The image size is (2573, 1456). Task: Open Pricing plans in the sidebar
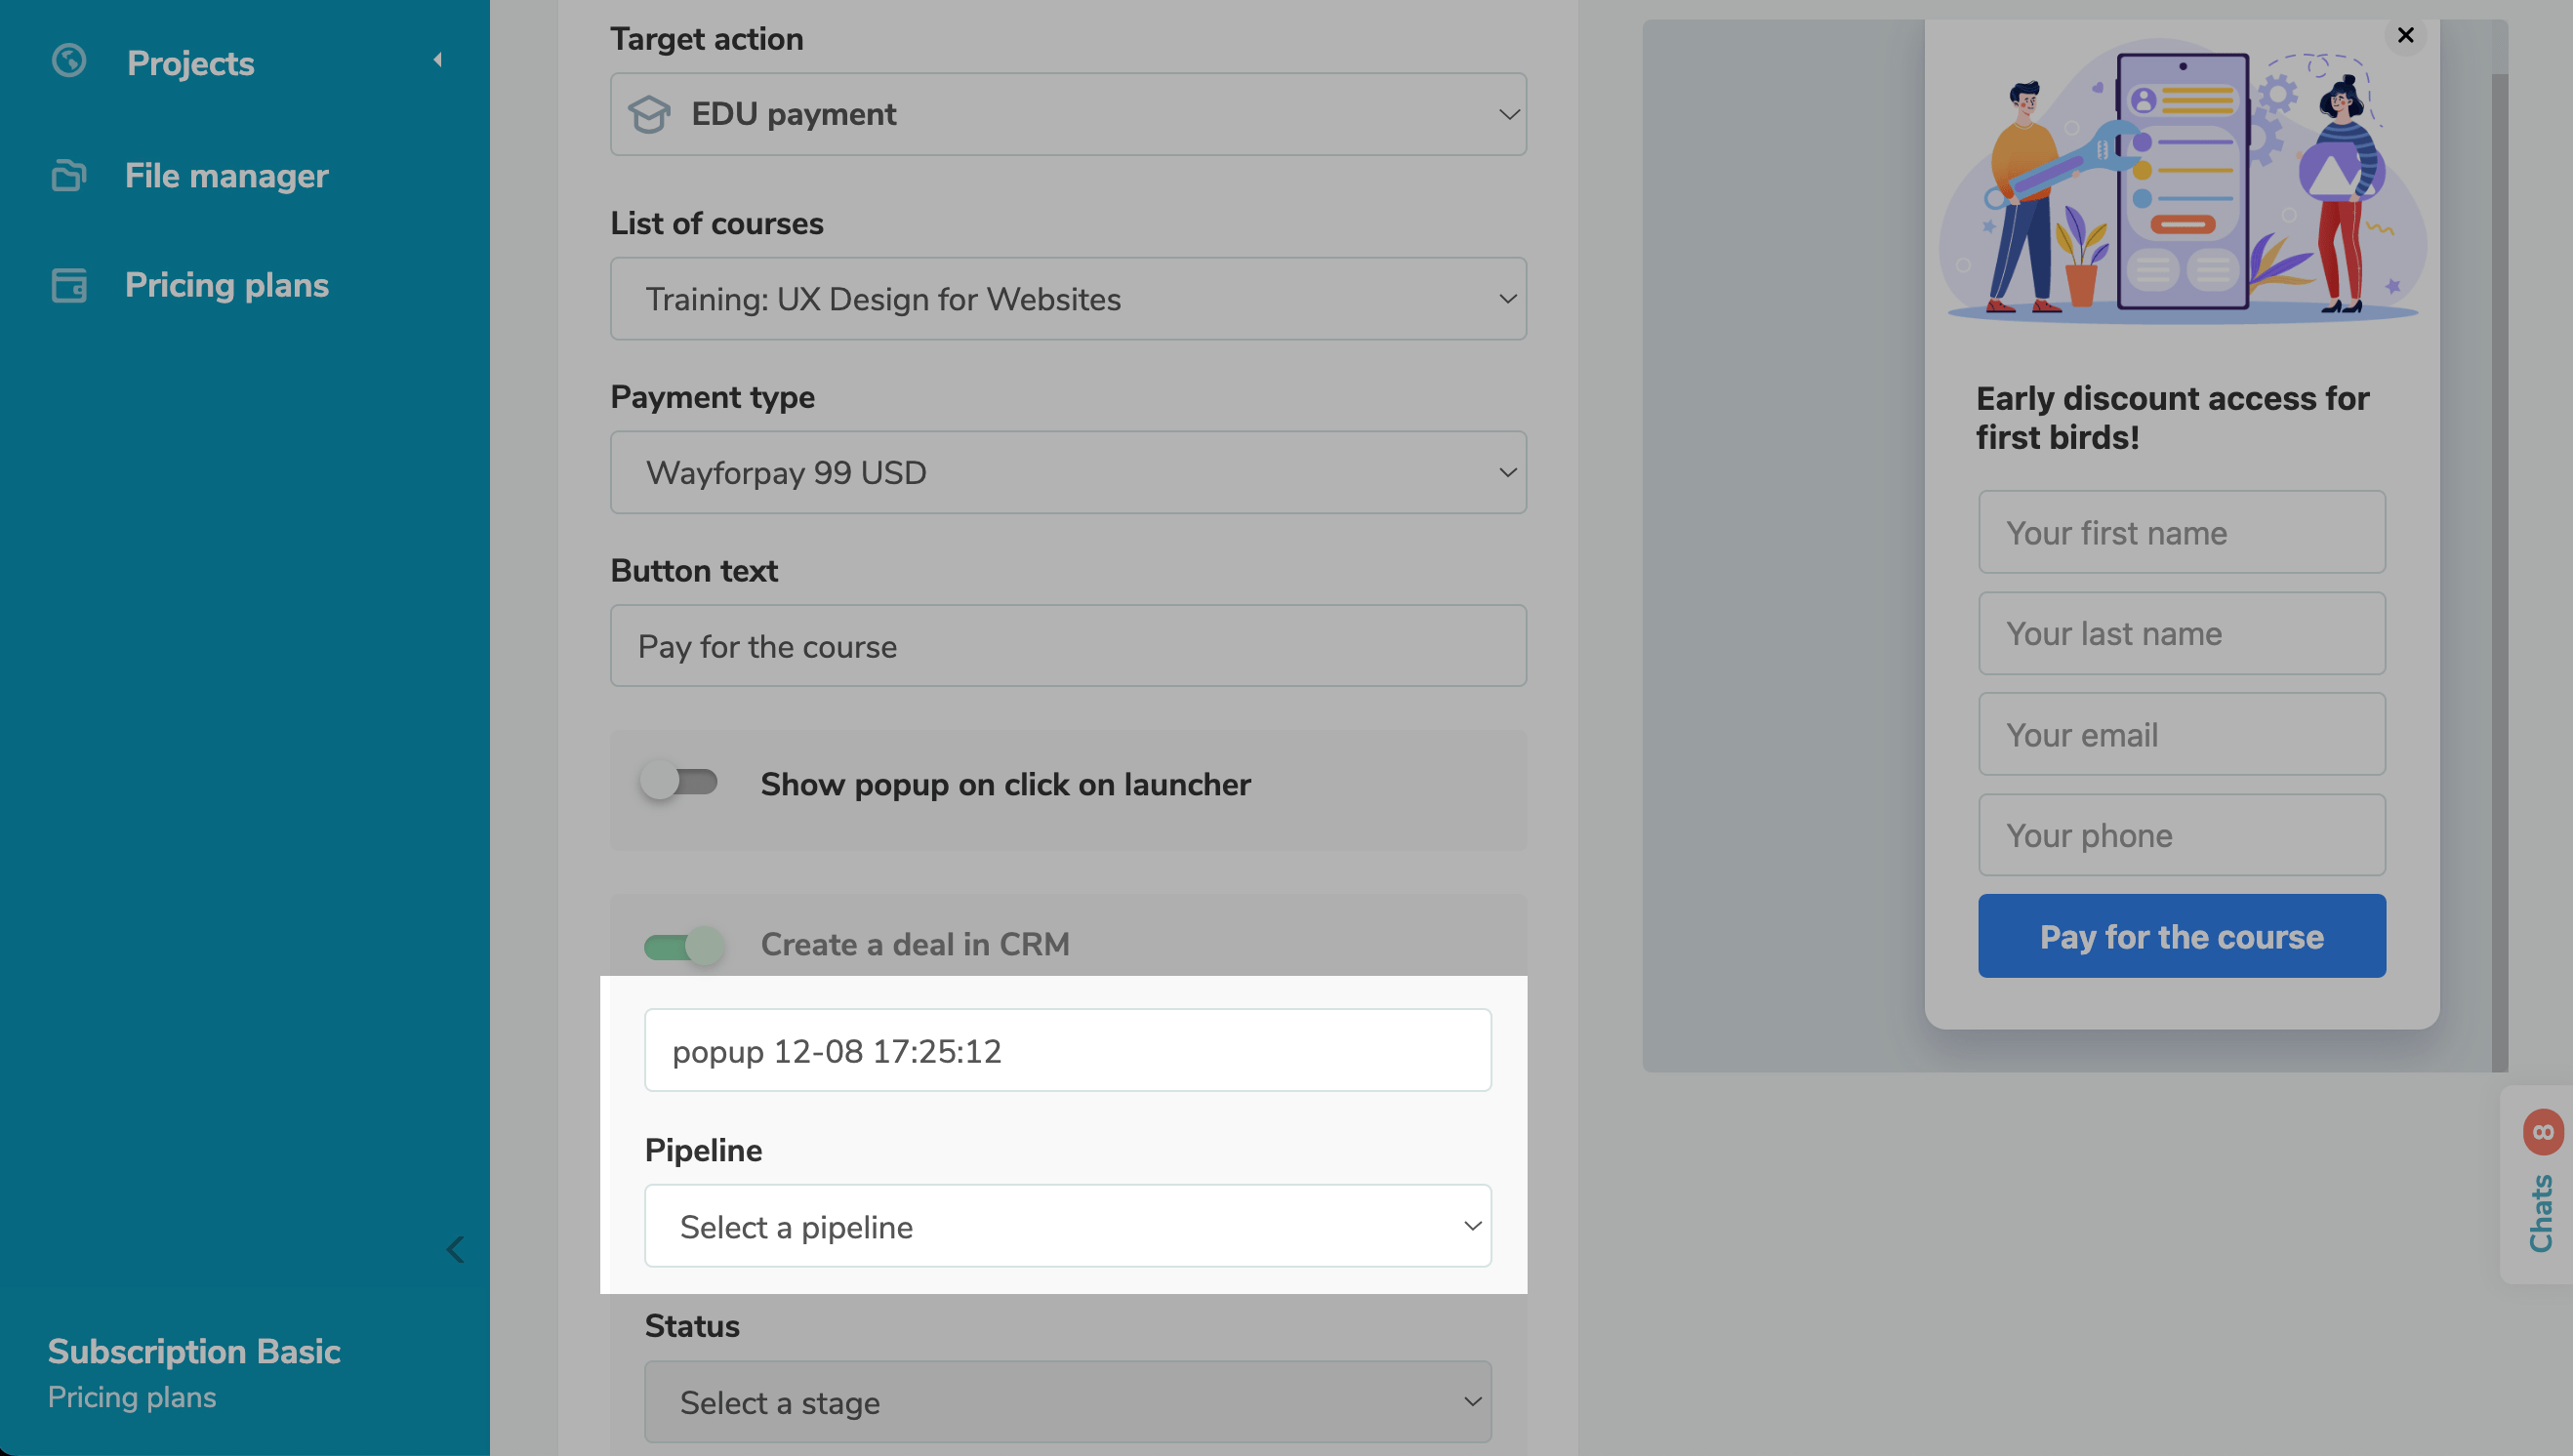(x=226, y=285)
